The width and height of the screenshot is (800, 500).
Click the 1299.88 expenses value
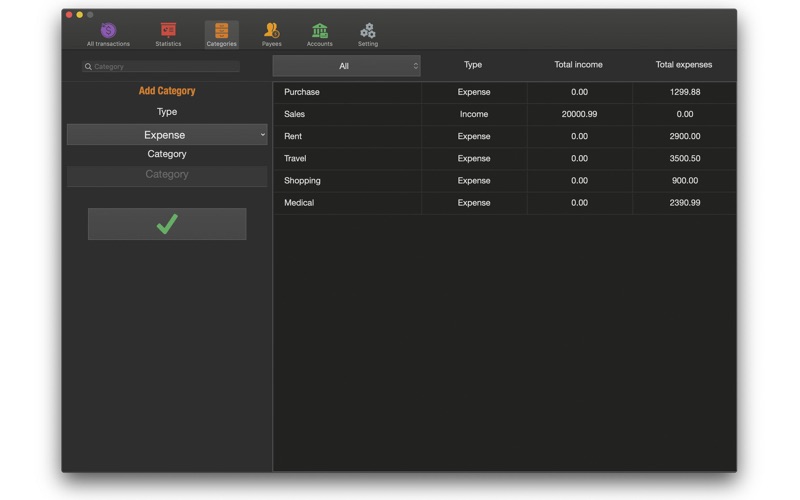pos(685,92)
